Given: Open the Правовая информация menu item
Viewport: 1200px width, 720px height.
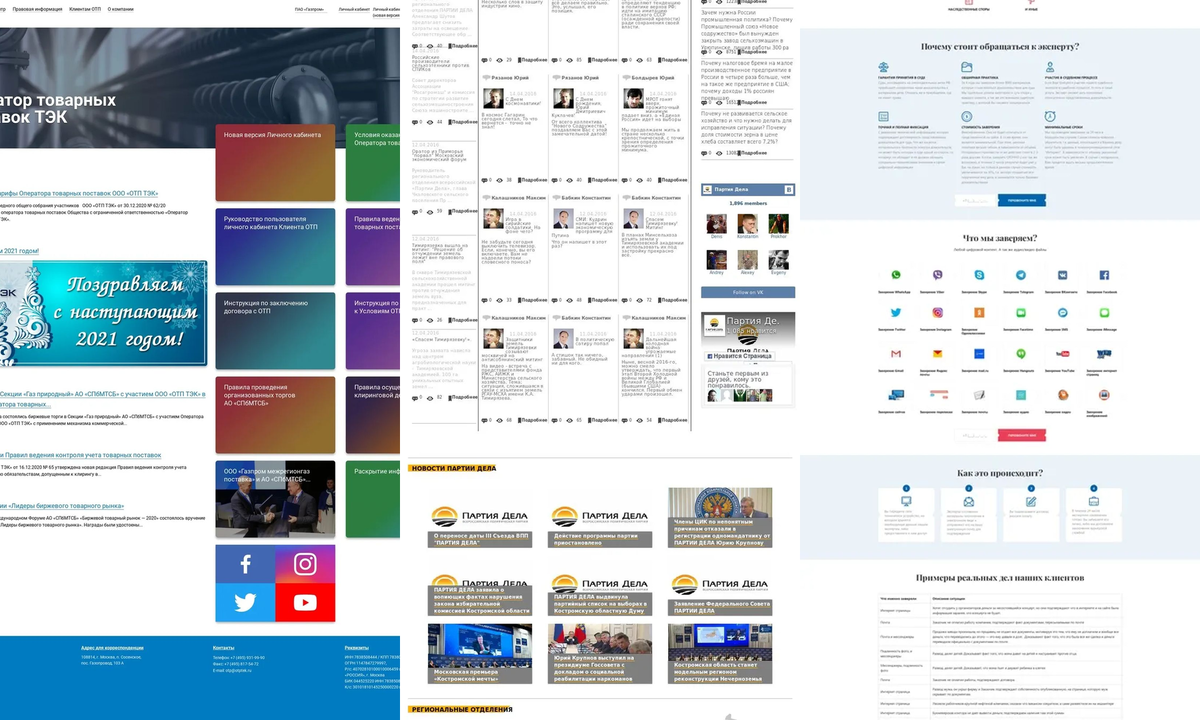Looking at the screenshot, I should pos(37,9).
